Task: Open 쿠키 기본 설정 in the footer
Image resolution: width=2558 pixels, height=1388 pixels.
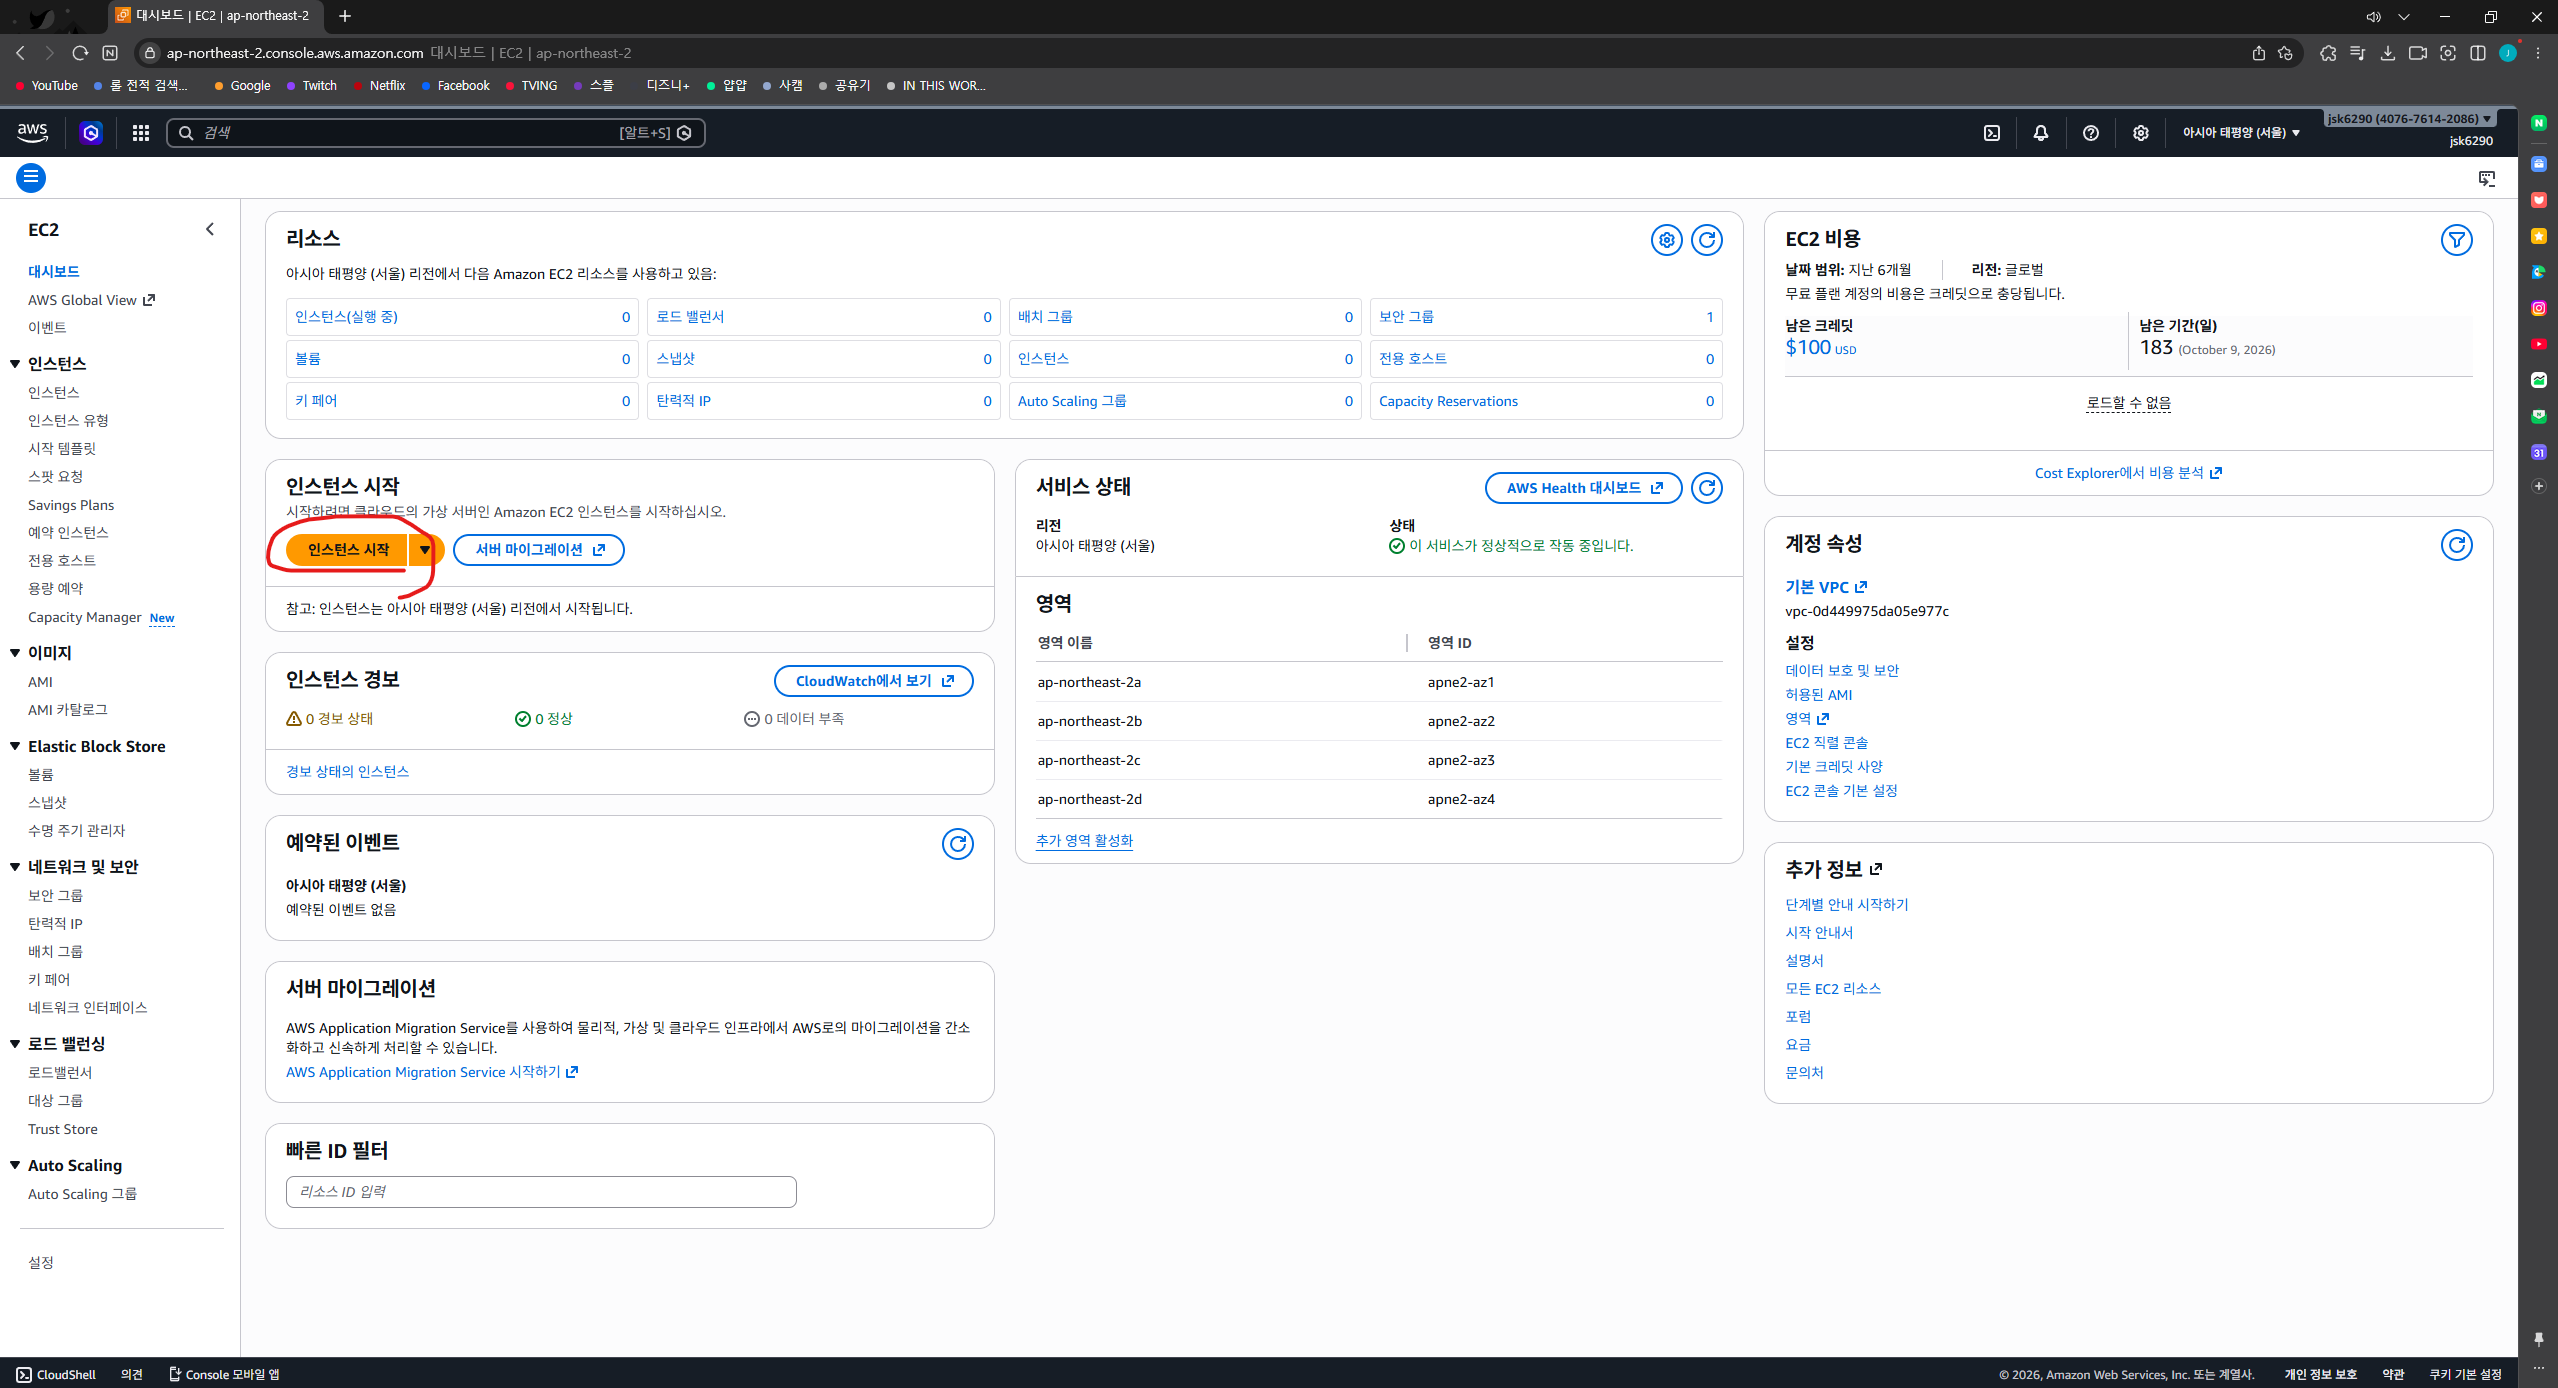Action: [2466, 1375]
